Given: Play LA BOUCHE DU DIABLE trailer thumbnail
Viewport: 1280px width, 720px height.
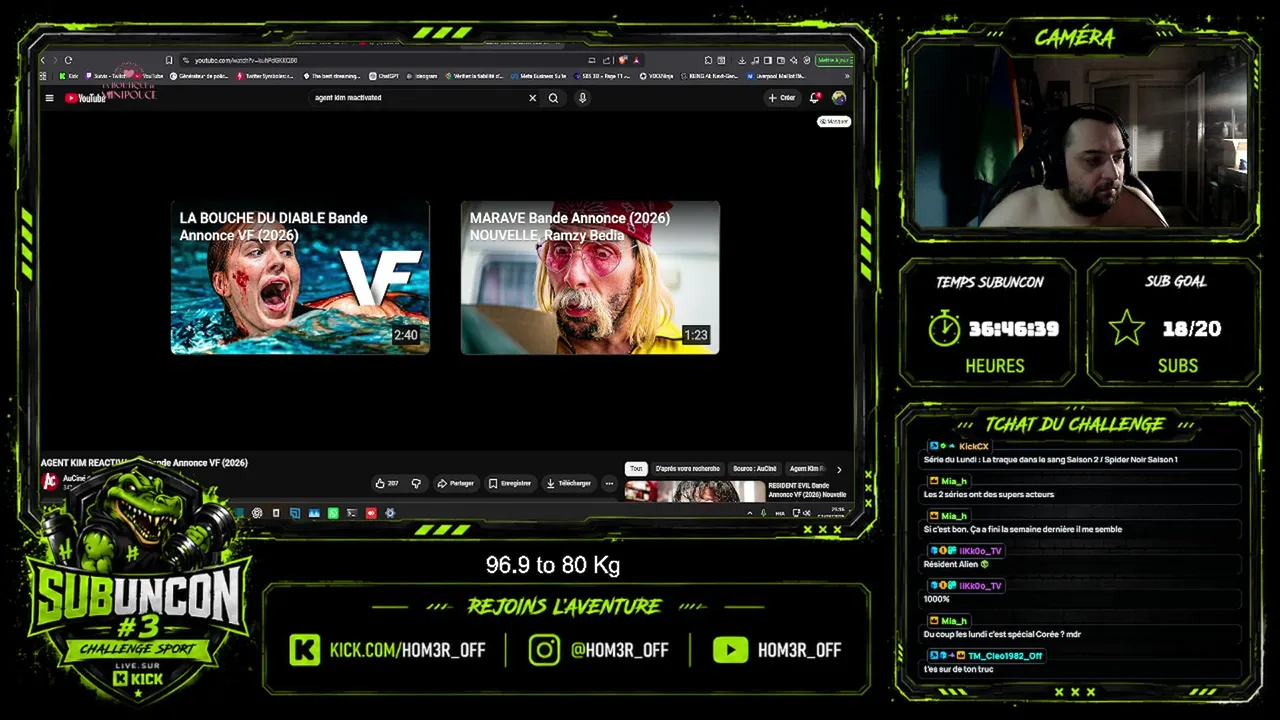Looking at the screenshot, I should pos(300,278).
